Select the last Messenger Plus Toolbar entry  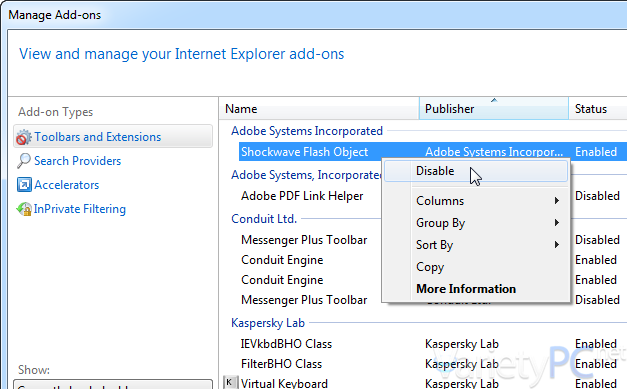pyautogui.click(x=304, y=300)
